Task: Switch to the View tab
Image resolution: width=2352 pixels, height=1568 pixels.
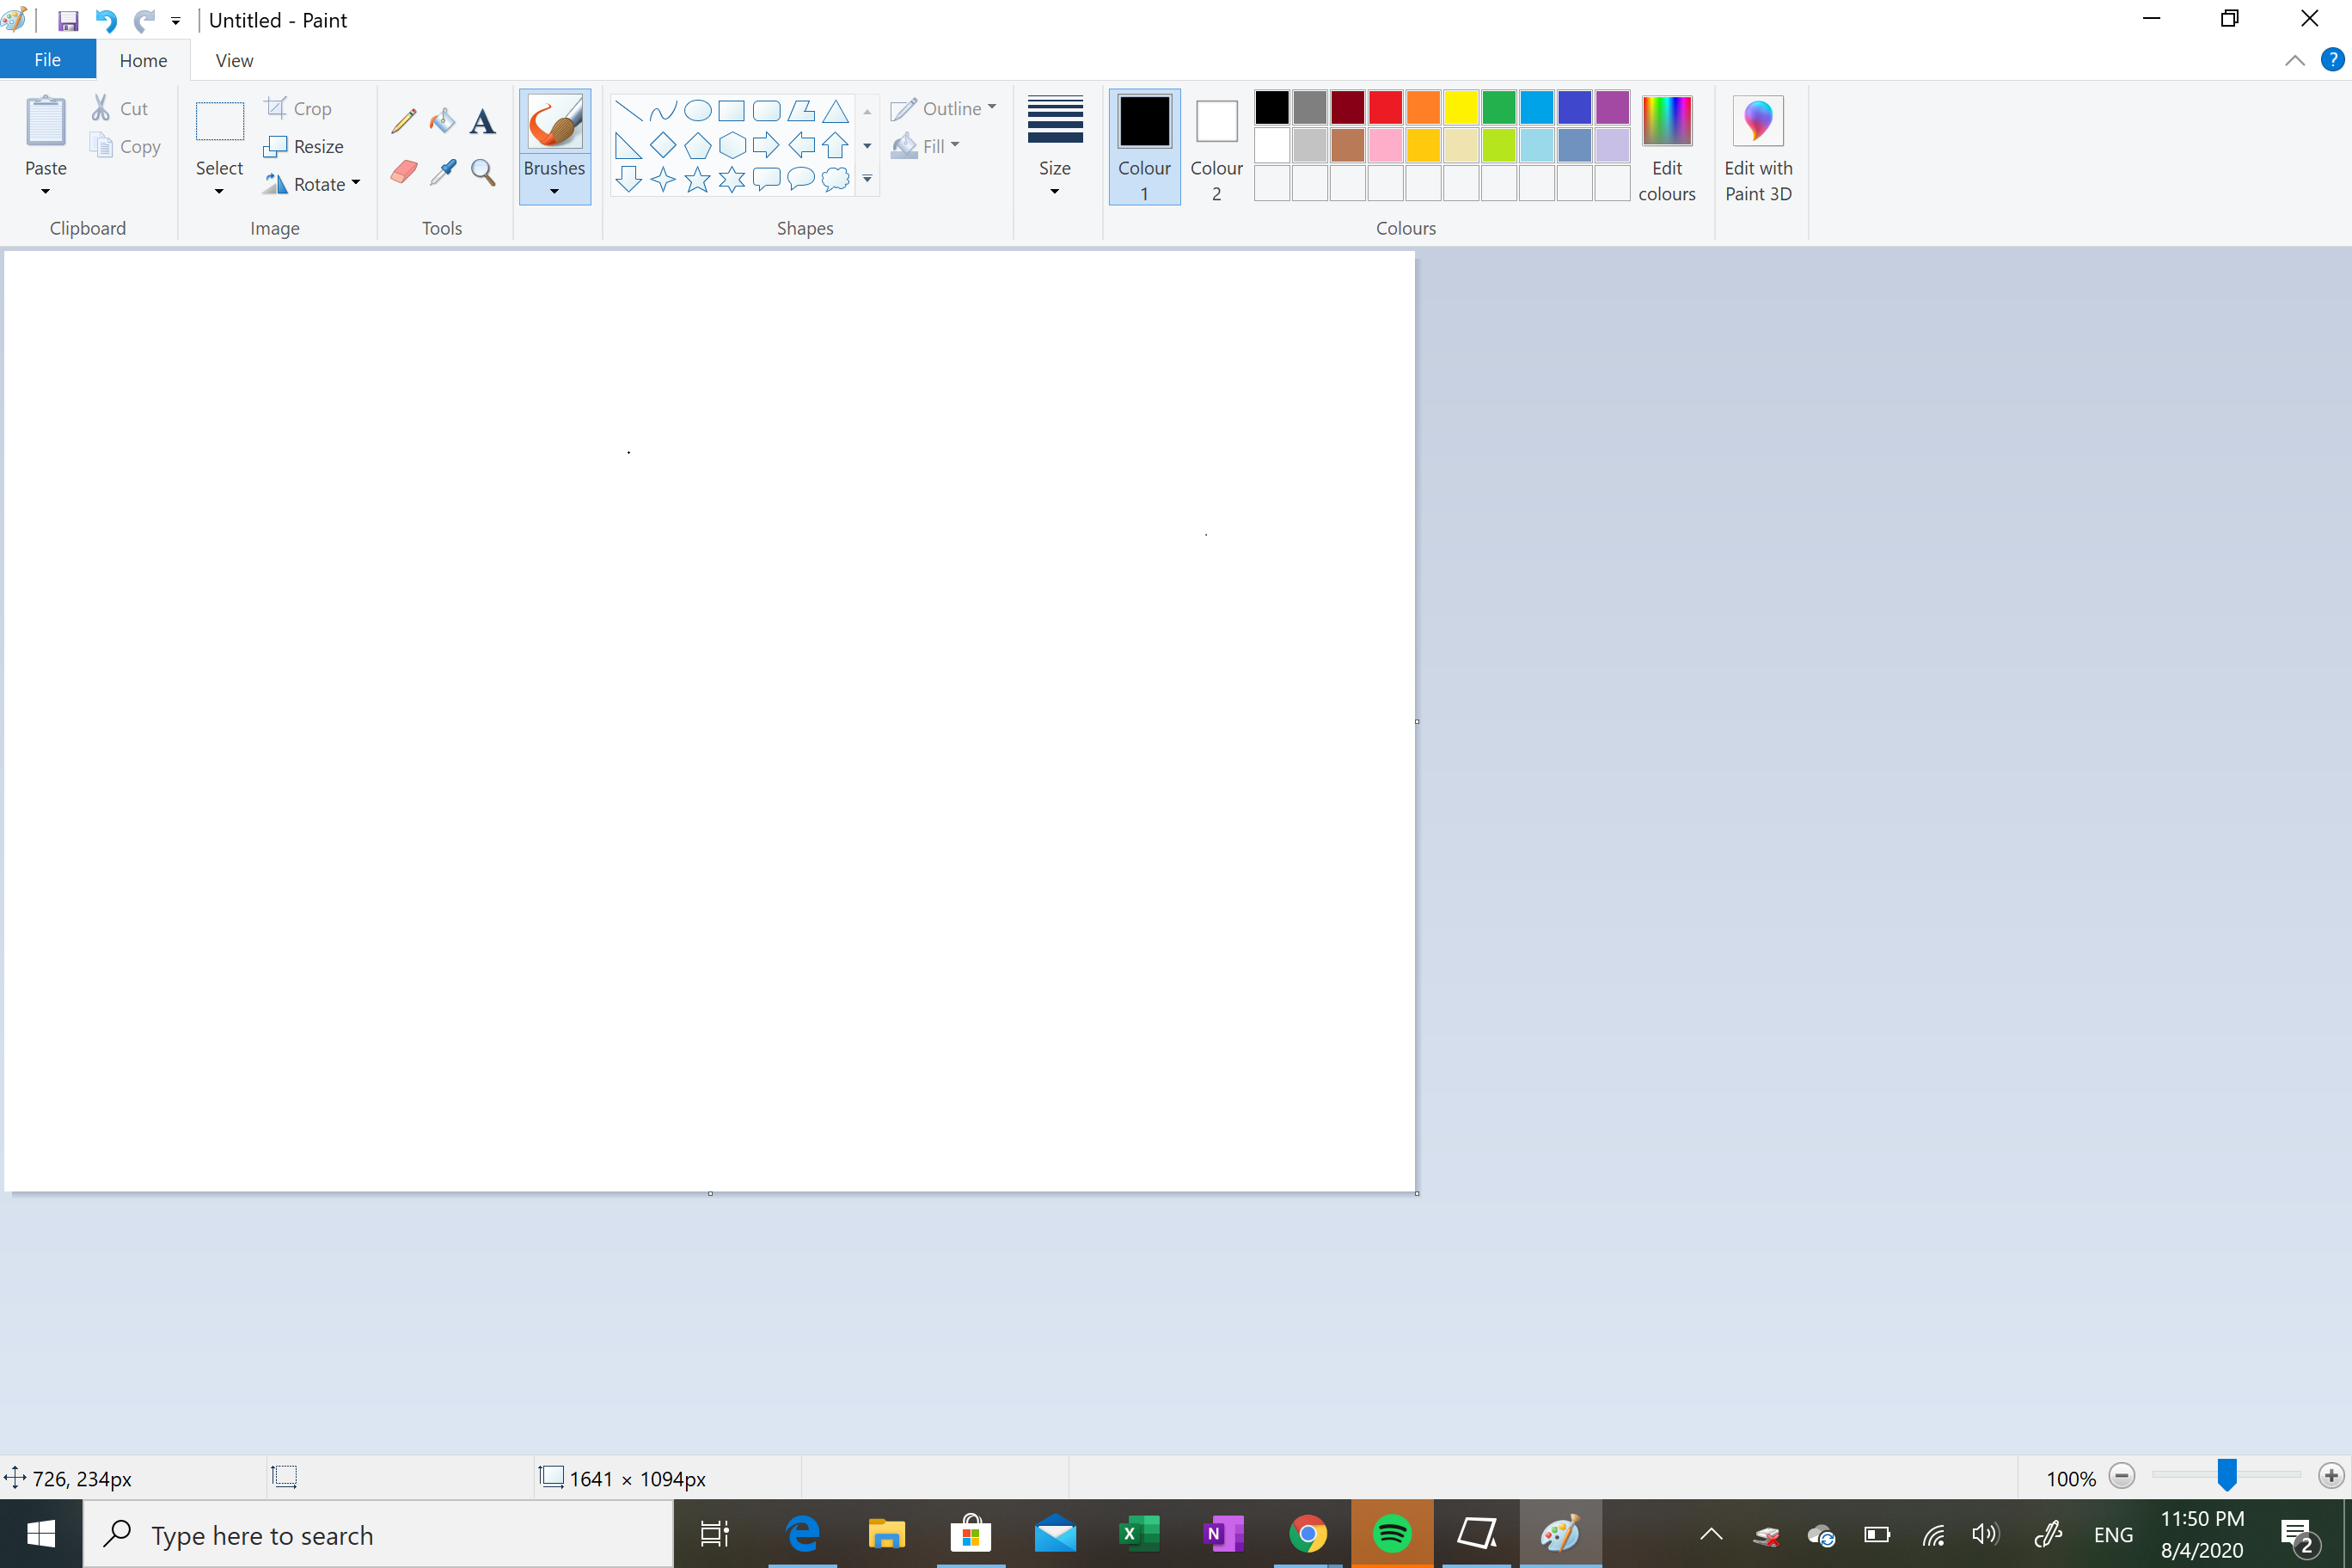Action: pos(234,60)
